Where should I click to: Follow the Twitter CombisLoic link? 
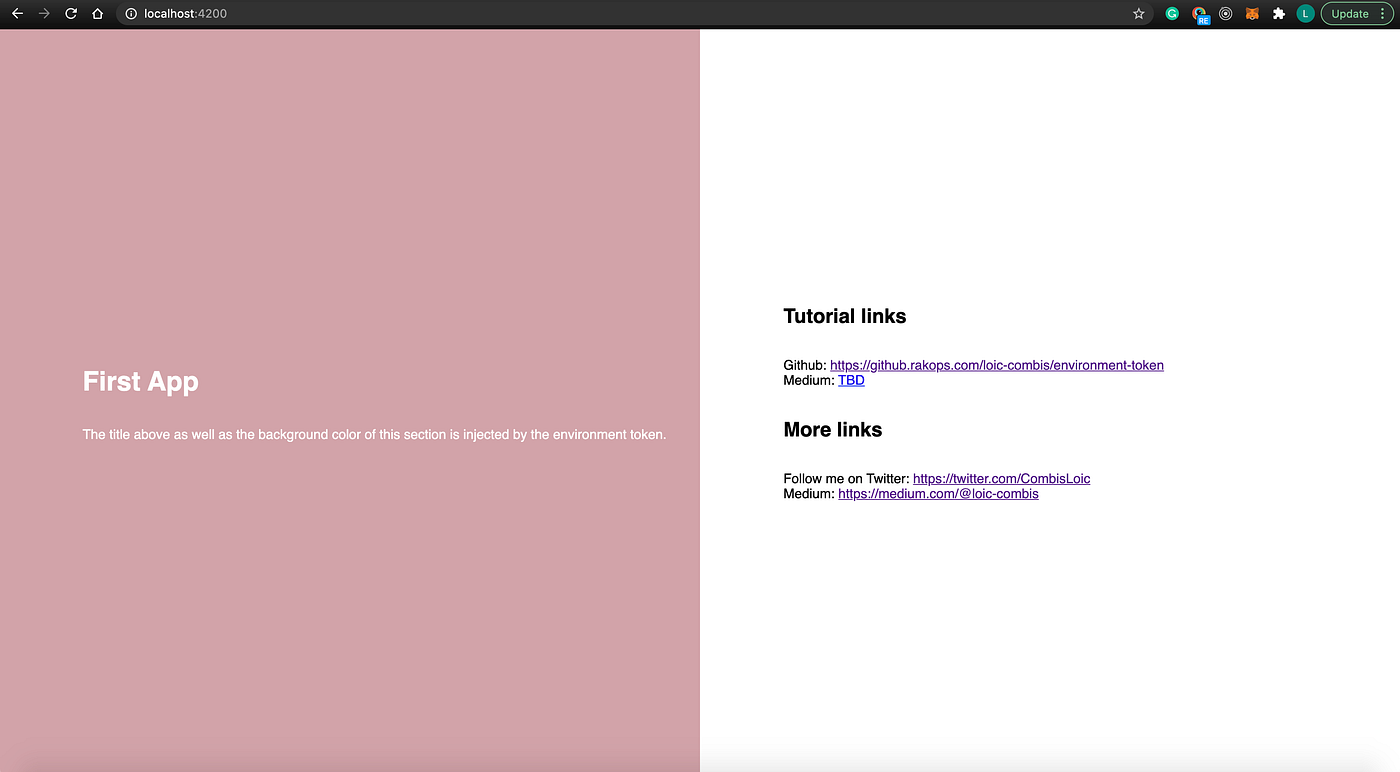point(1000,478)
